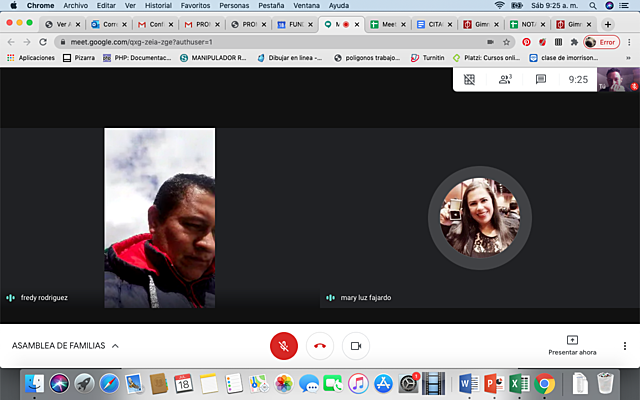This screenshot has width=640, height=400.
Task: Open the Trash in the Dock
Action: pos(605,383)
